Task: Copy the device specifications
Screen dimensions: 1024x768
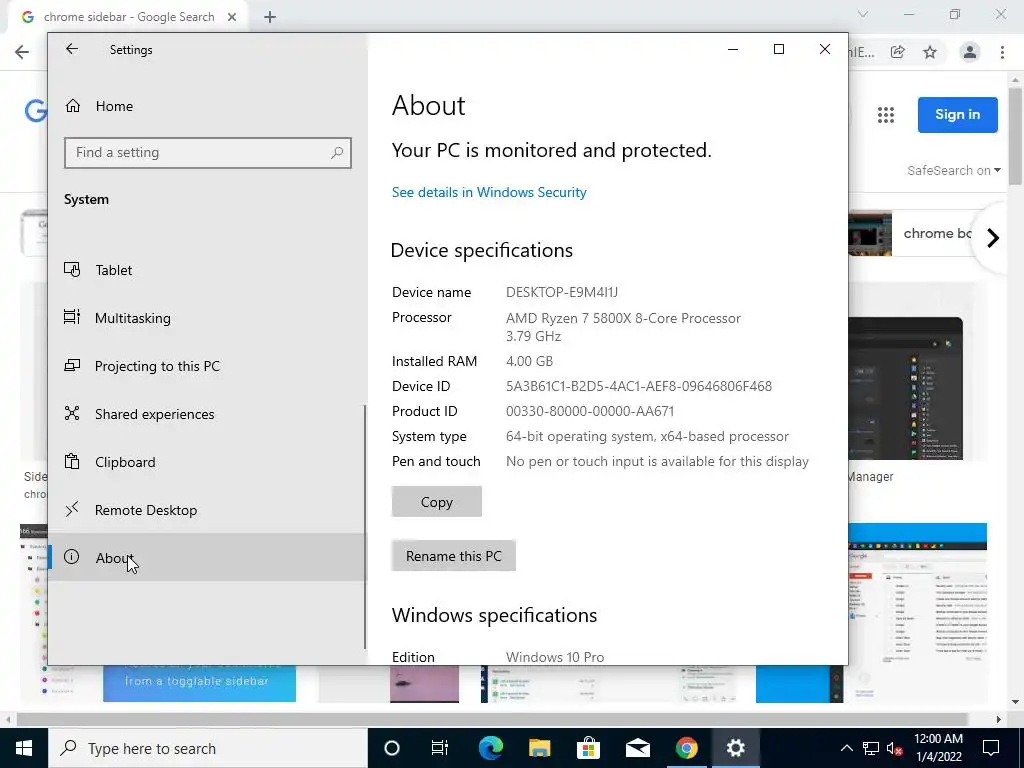Action: [x=437, y=502]
